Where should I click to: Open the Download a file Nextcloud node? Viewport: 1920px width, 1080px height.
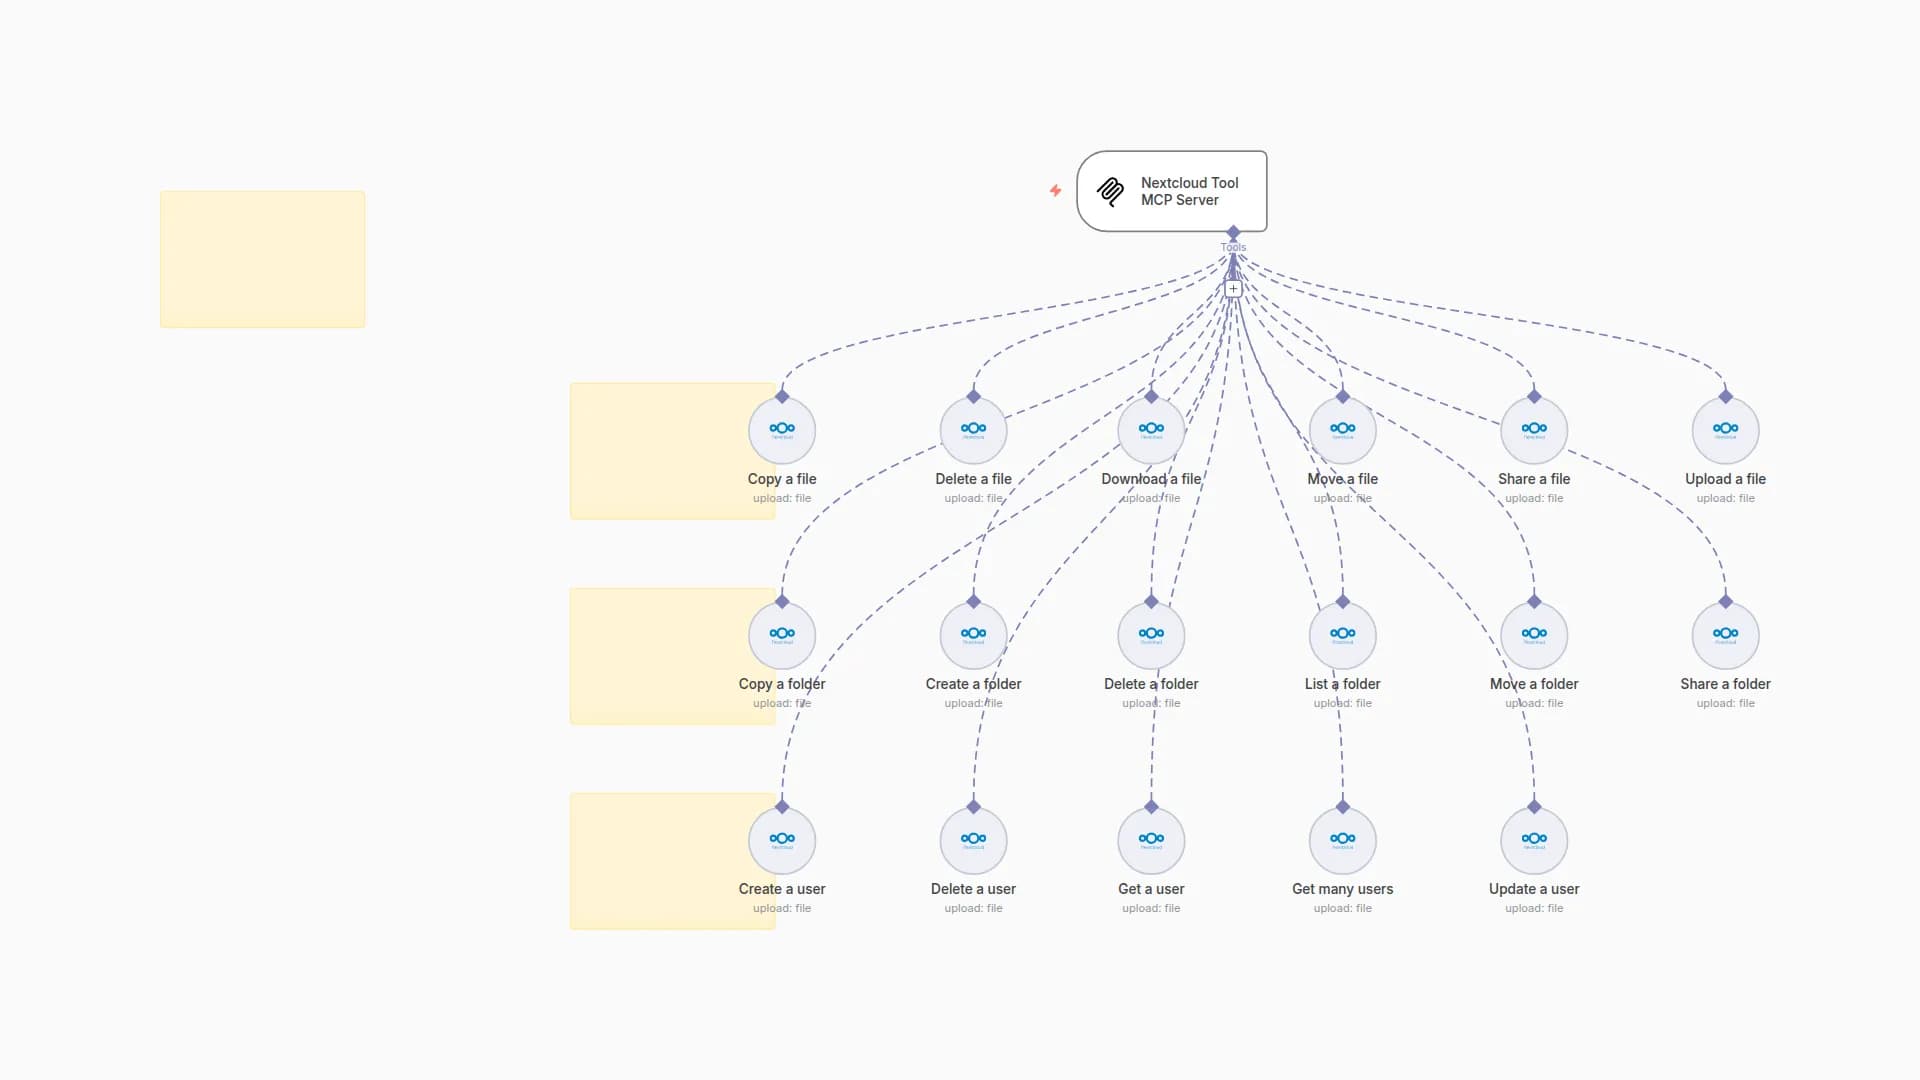1151,428
